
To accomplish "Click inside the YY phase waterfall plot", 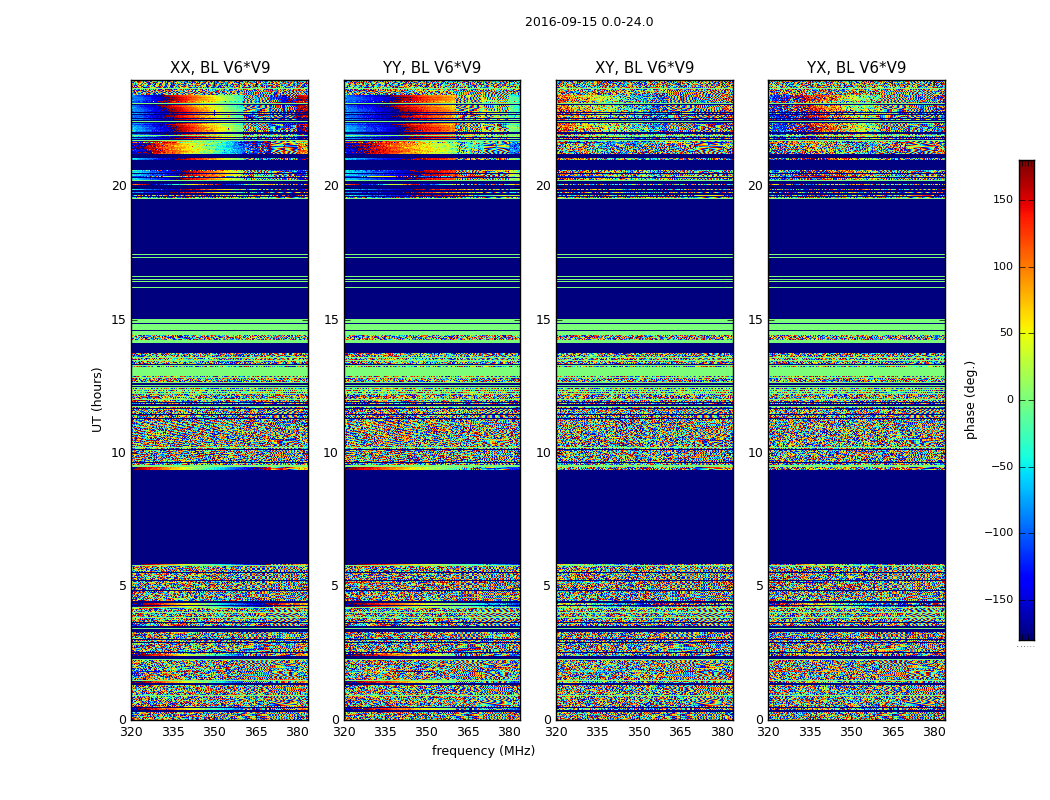I will point(432,400).
